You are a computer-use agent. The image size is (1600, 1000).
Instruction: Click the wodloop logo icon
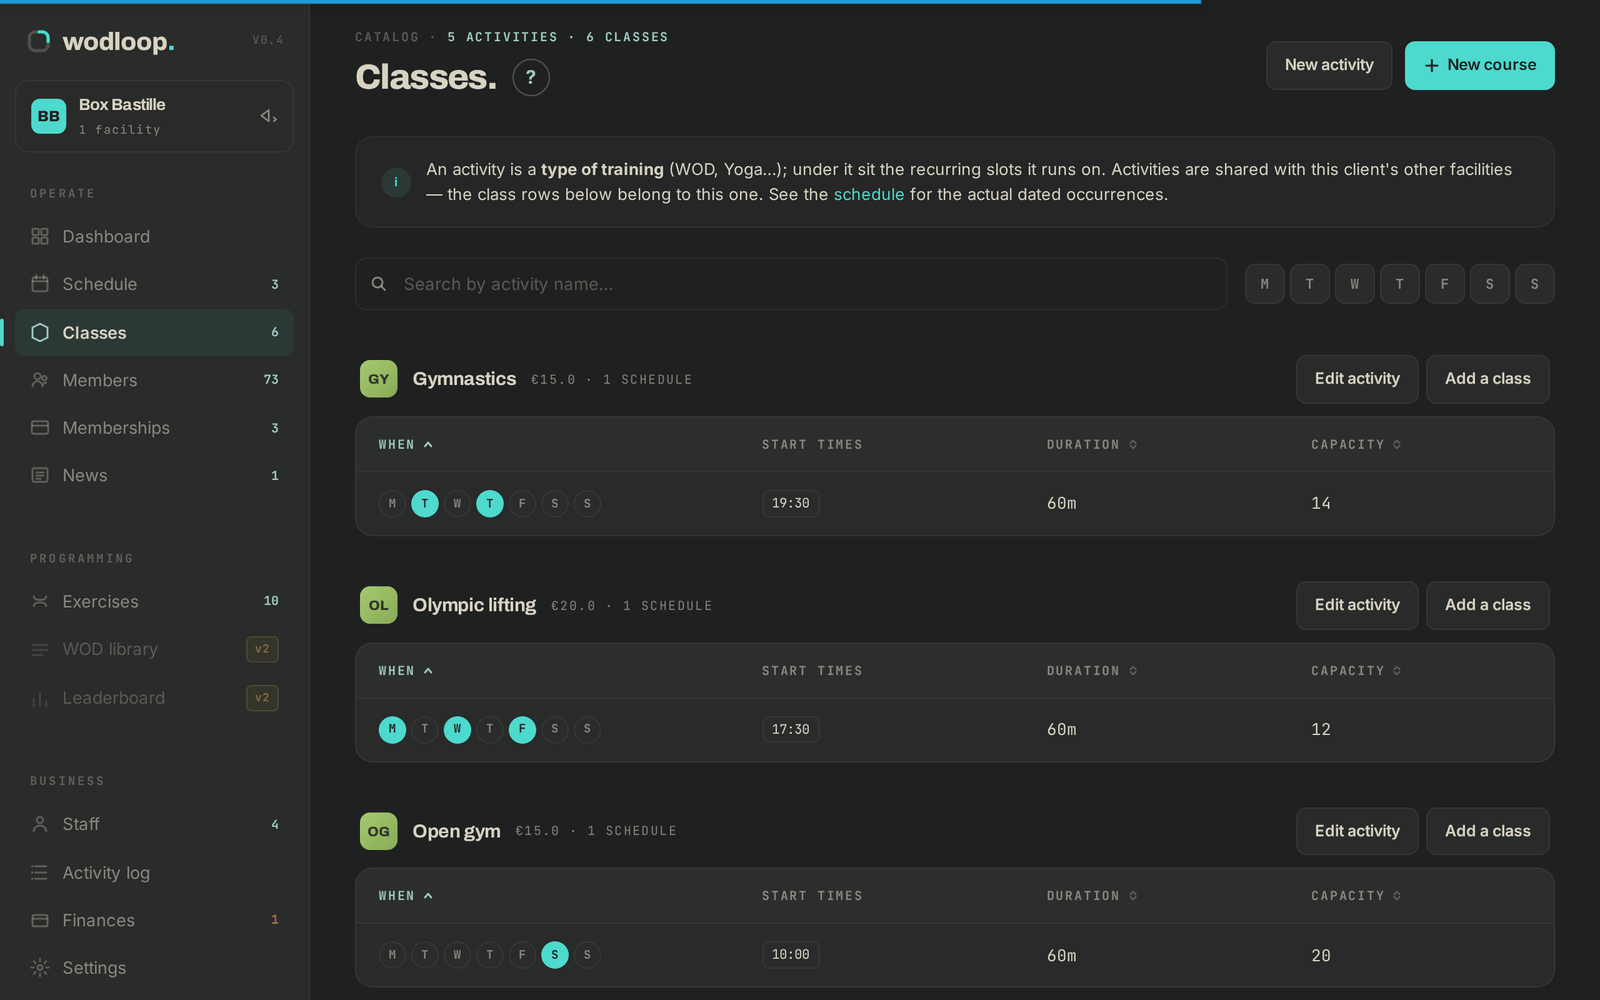click(x=39, y=41)
